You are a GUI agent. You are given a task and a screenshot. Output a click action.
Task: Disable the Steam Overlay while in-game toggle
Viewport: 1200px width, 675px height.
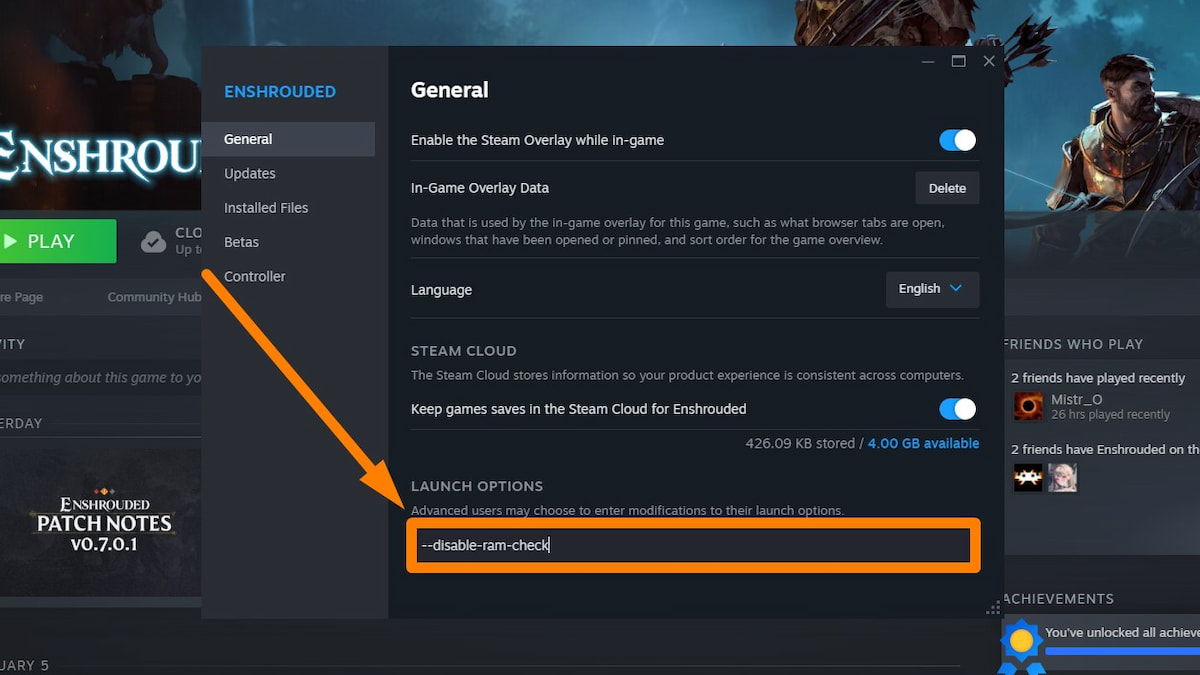[x=957, y=140]
